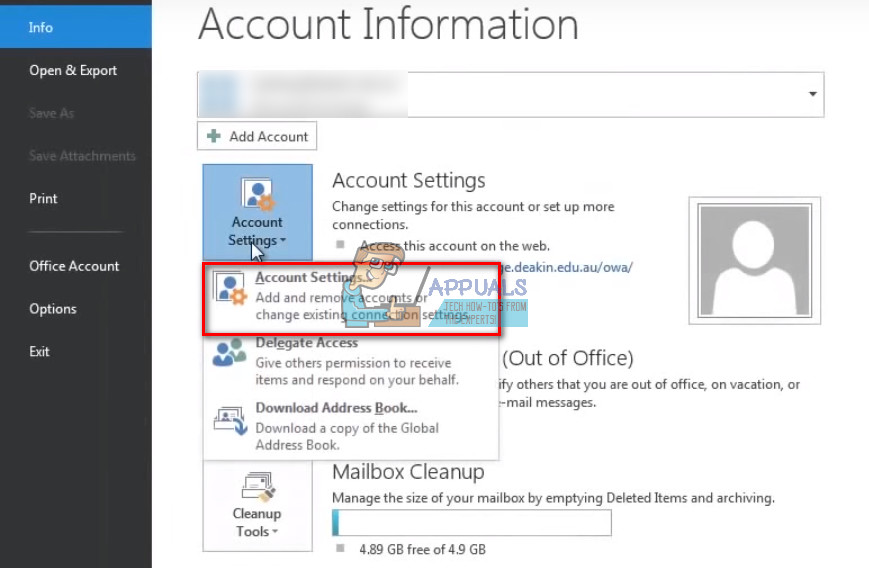This screenshot has width=869, height=568.
Task: Click the Account Settings section heading
Action: pos(408,181)
